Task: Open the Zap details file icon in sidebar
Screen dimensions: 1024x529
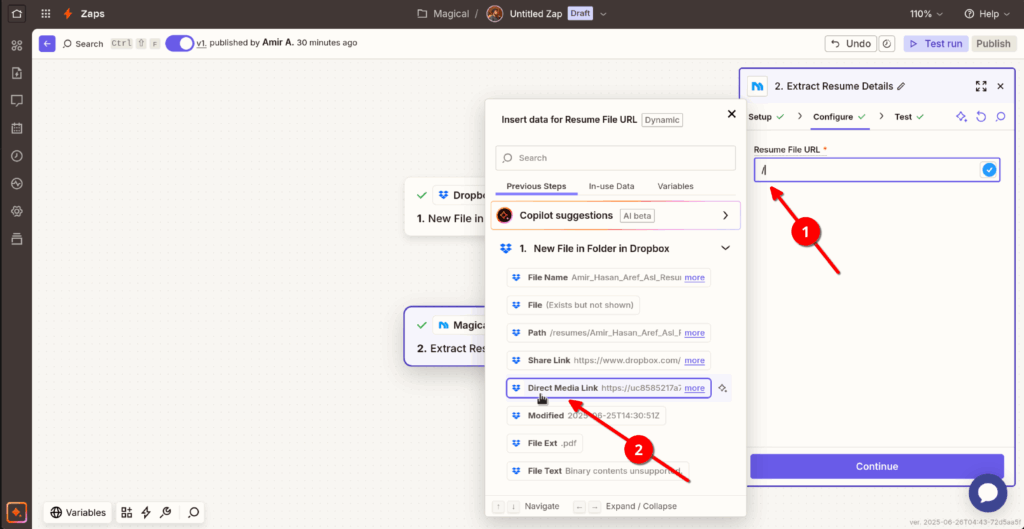Action: tap(17, 72)
